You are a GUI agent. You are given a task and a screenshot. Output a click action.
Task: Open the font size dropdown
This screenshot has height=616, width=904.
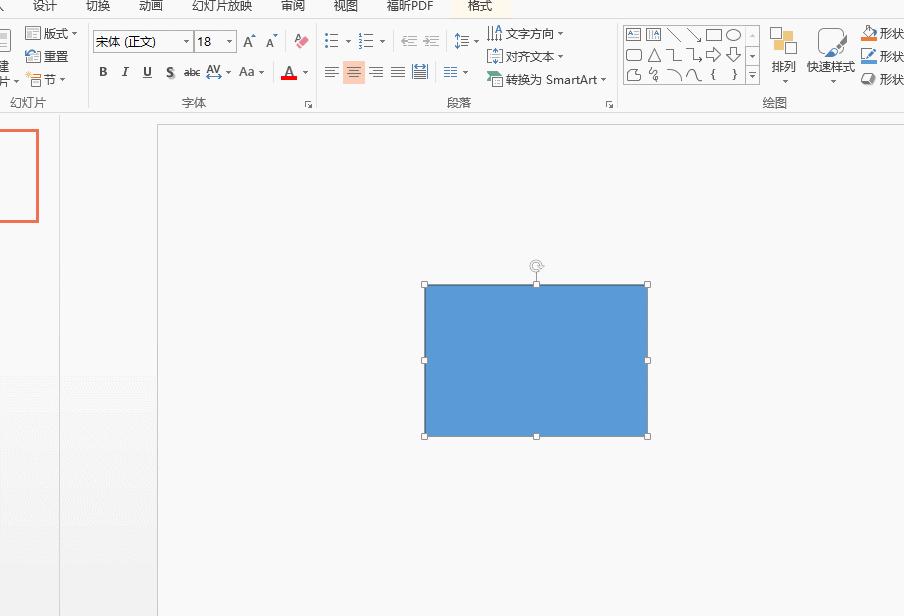click(x=229, y=41)
